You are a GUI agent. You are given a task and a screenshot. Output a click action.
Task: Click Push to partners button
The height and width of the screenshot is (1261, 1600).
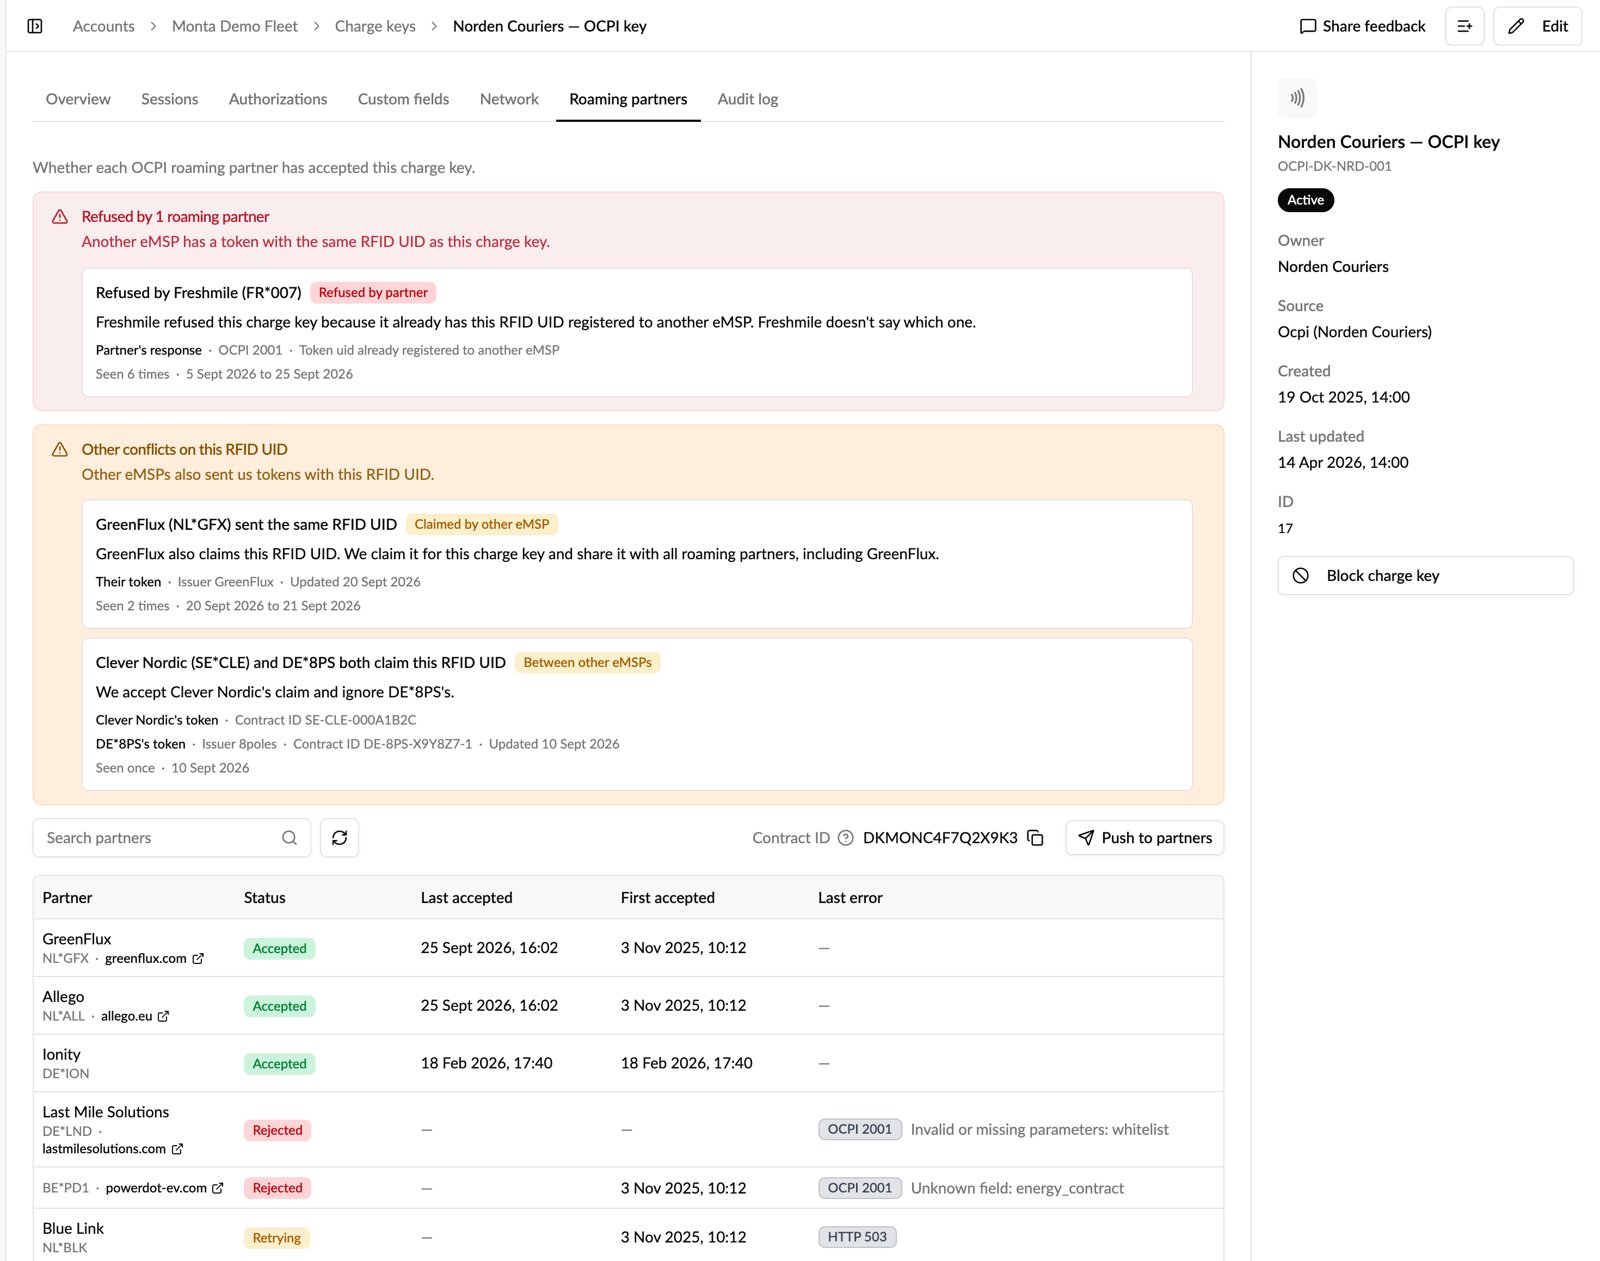click(x=1144, y=838)
